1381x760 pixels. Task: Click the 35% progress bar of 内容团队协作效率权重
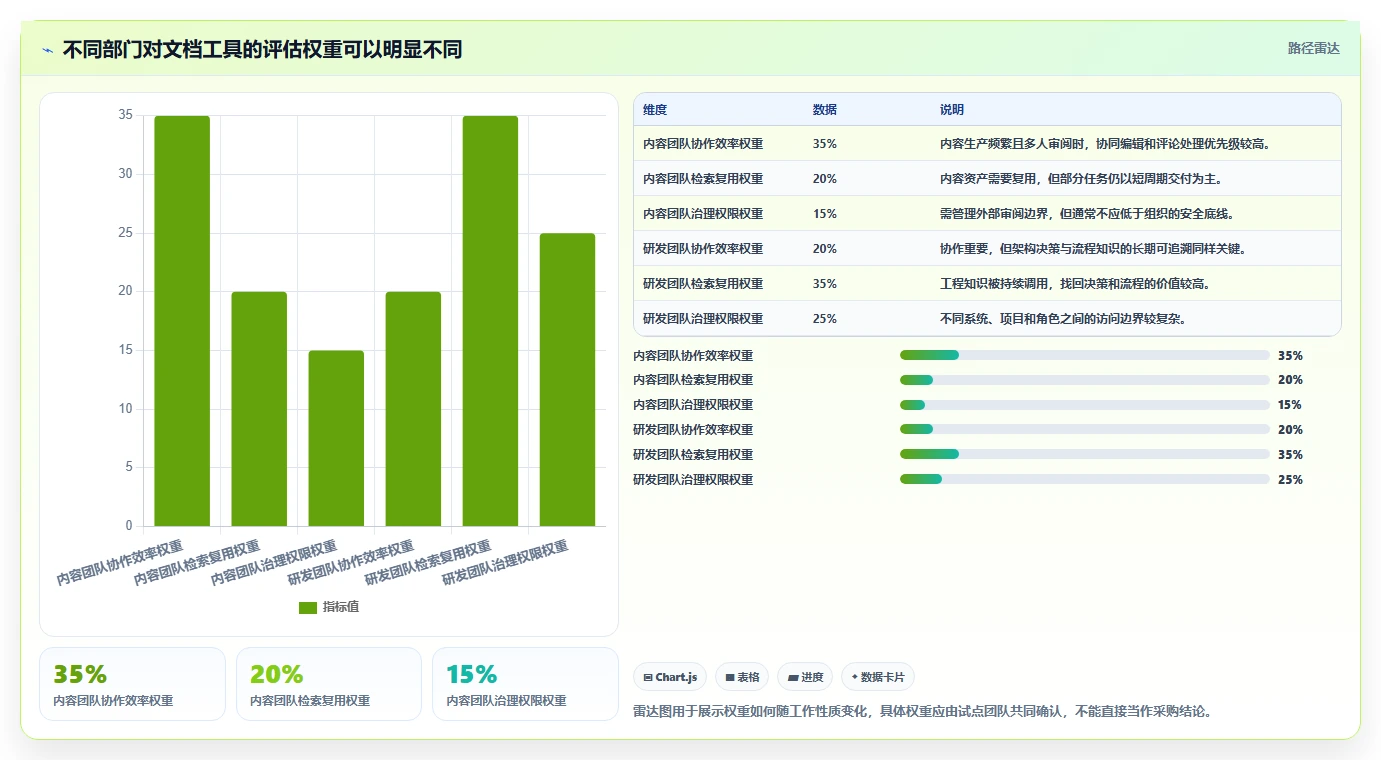[x=1085, y=355]
